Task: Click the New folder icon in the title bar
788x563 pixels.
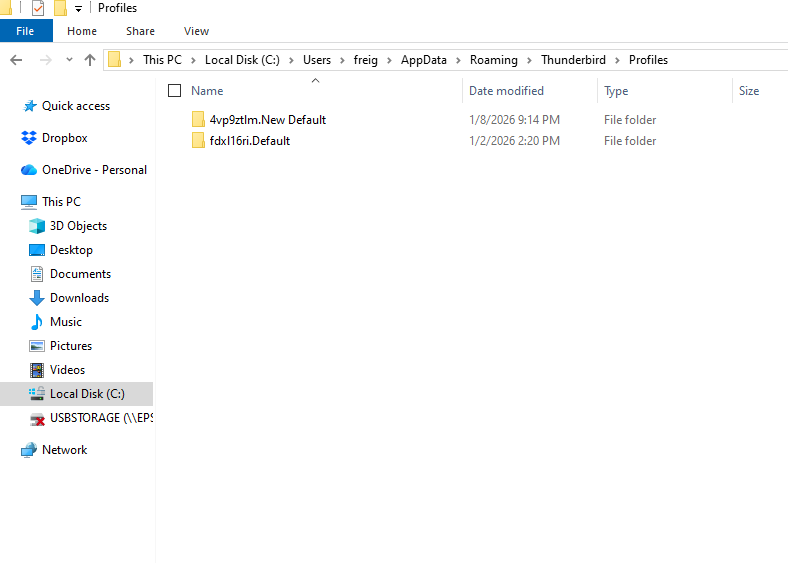Action: pyautogui.click(x=60, y=8)
